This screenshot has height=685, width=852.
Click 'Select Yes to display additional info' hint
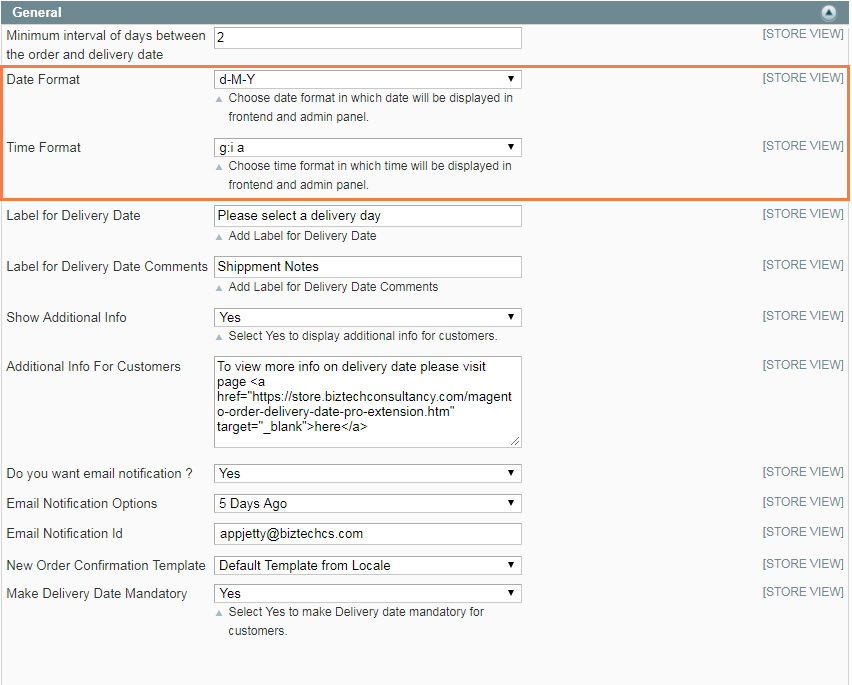363,336
